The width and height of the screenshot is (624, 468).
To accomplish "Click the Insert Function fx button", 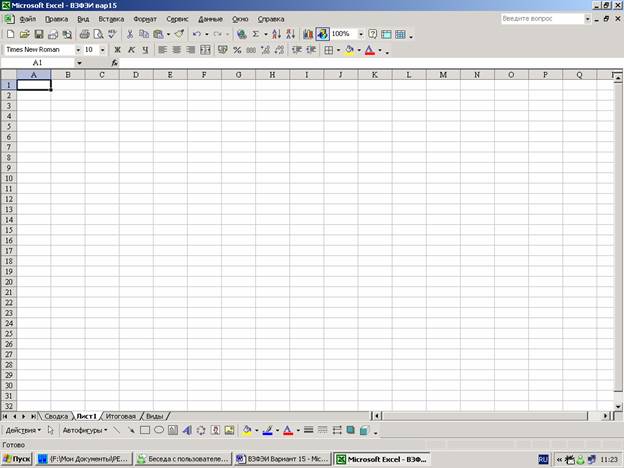I will [115, 63].
